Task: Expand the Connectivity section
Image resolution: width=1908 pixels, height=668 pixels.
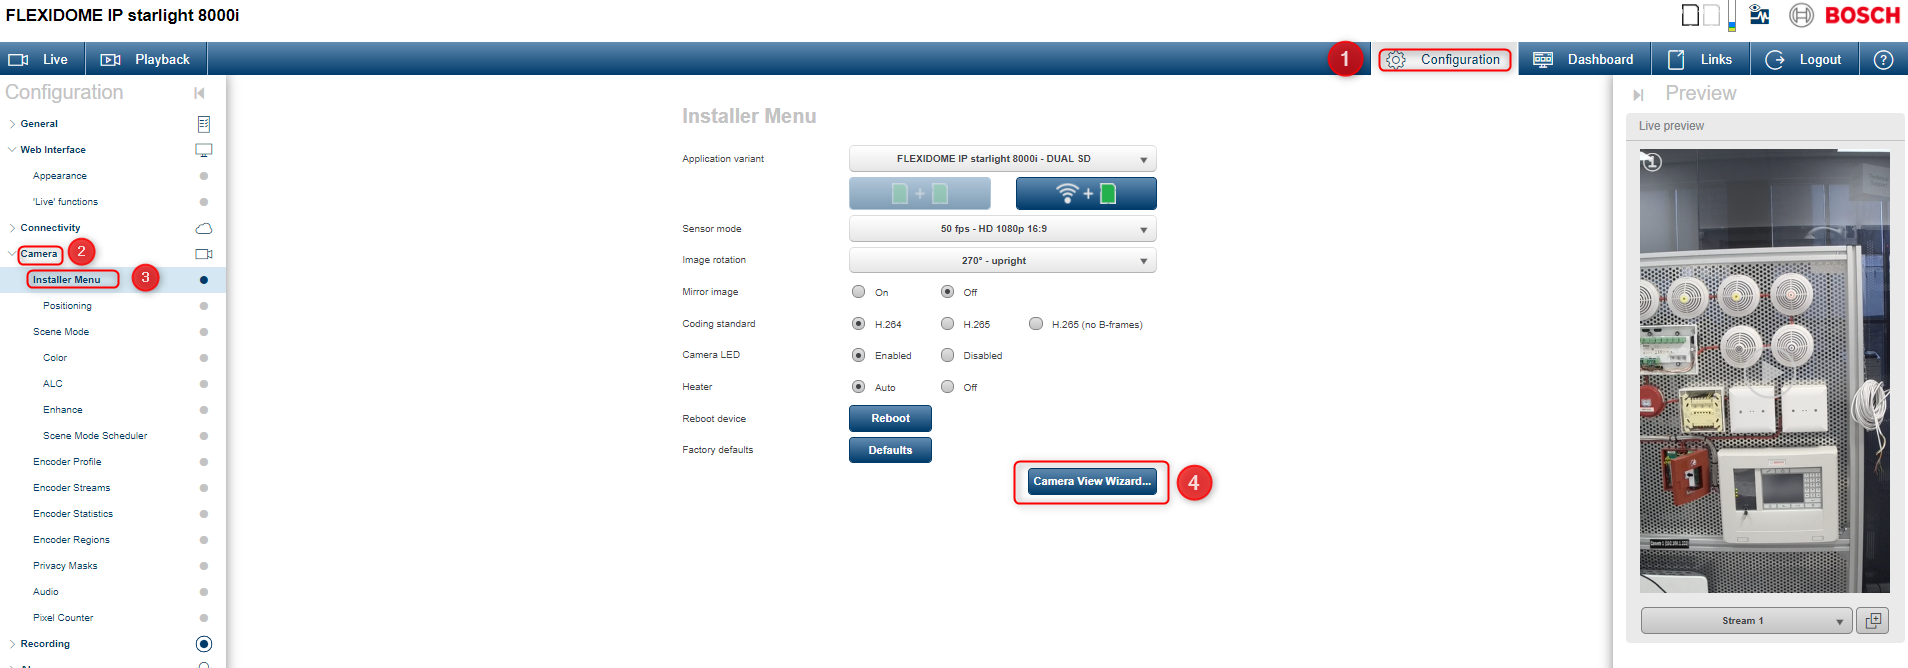Action: pyautogui.click(x=12, y=228)
